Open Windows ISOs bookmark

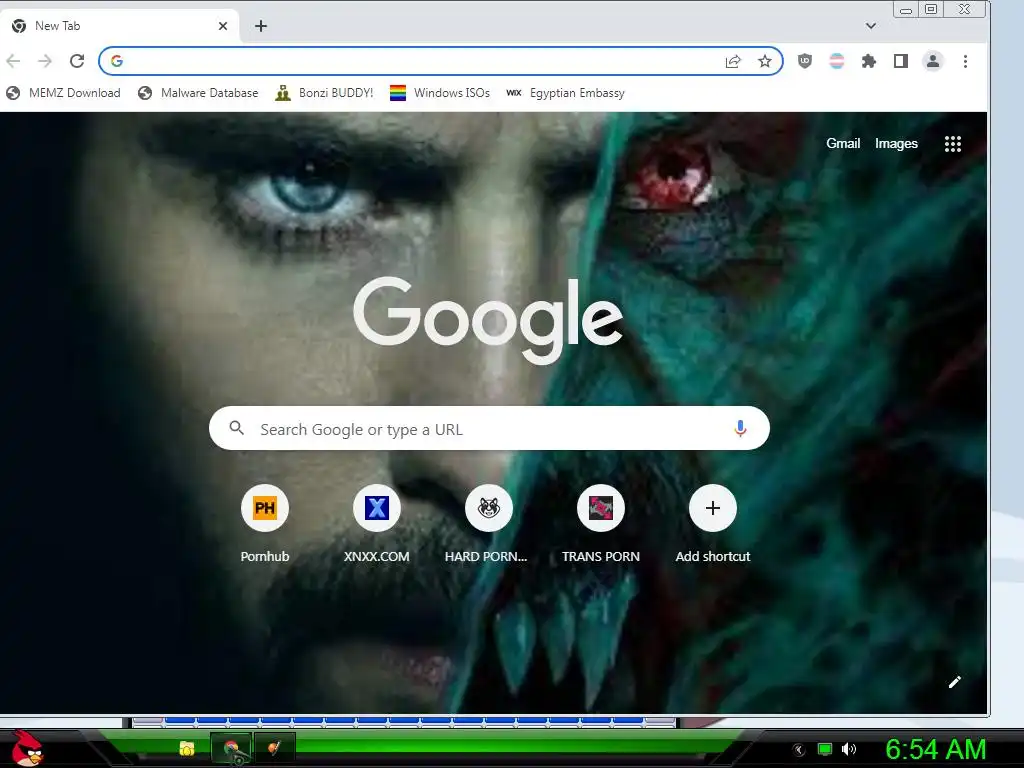[x=440, y=93]
